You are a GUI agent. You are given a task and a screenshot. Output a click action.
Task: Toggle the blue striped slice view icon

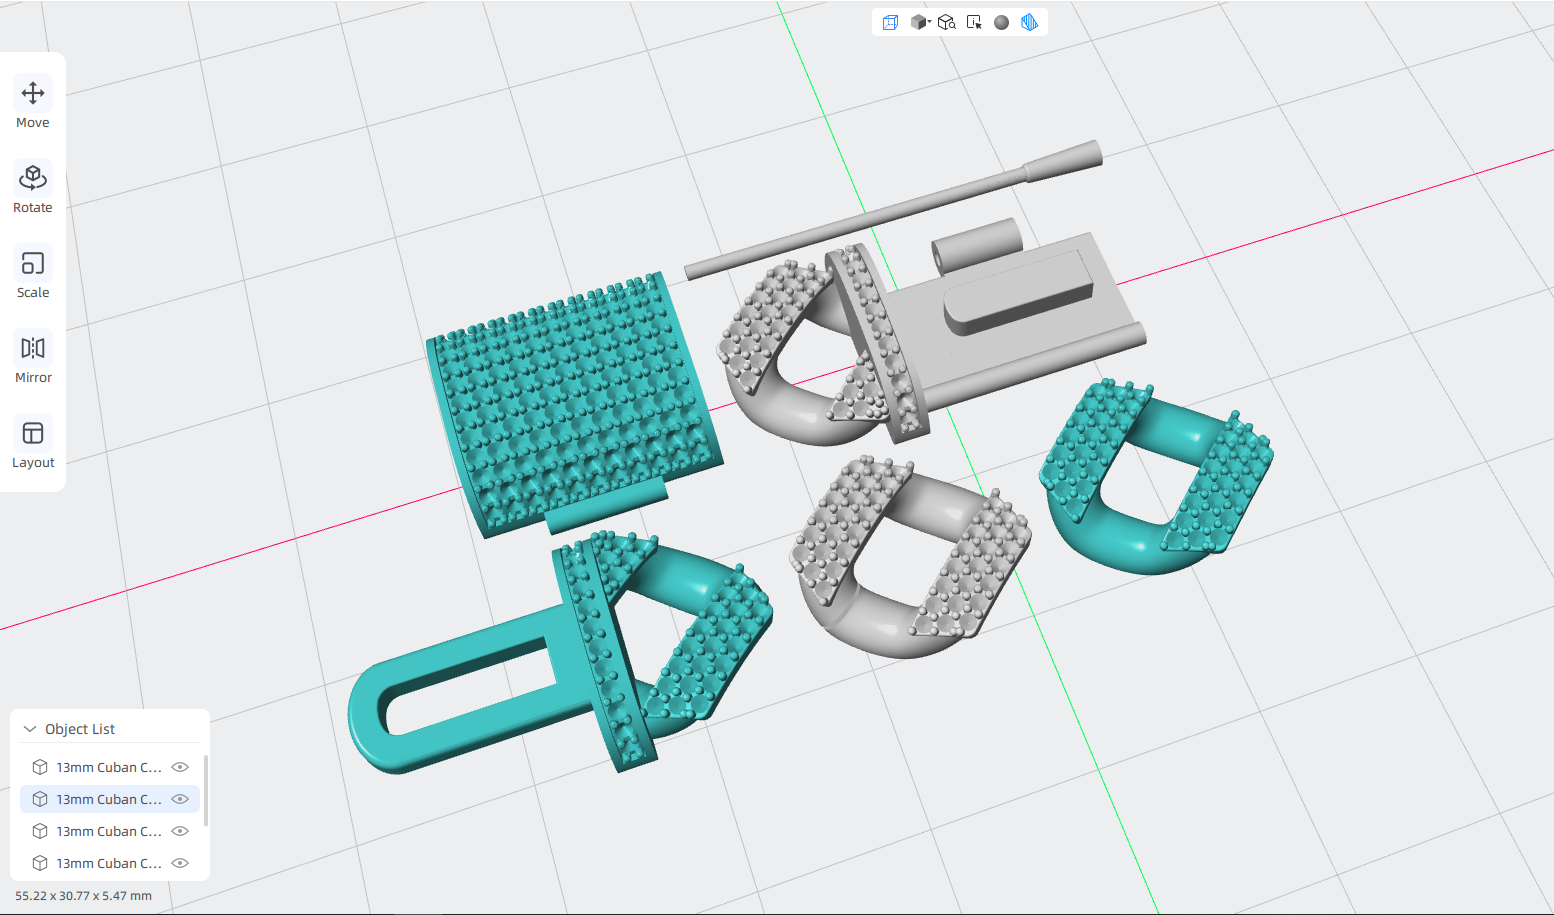(1029, 22)
